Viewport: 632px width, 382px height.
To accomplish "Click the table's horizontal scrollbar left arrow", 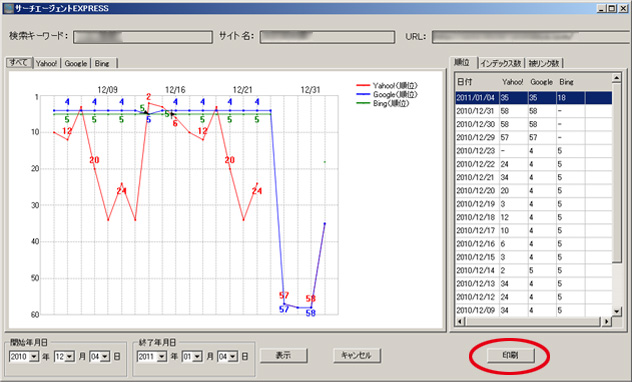I will [460, 321].
